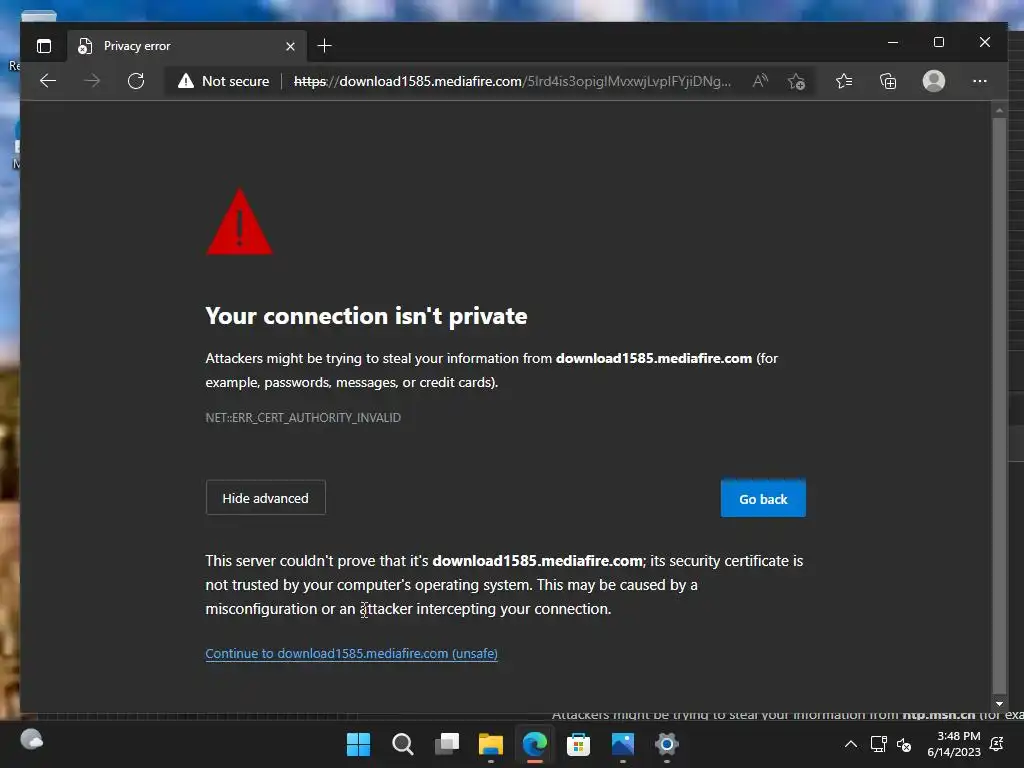Open Collections icon in toolbar
1024x768 pixels.
click(x=888, y=81)
